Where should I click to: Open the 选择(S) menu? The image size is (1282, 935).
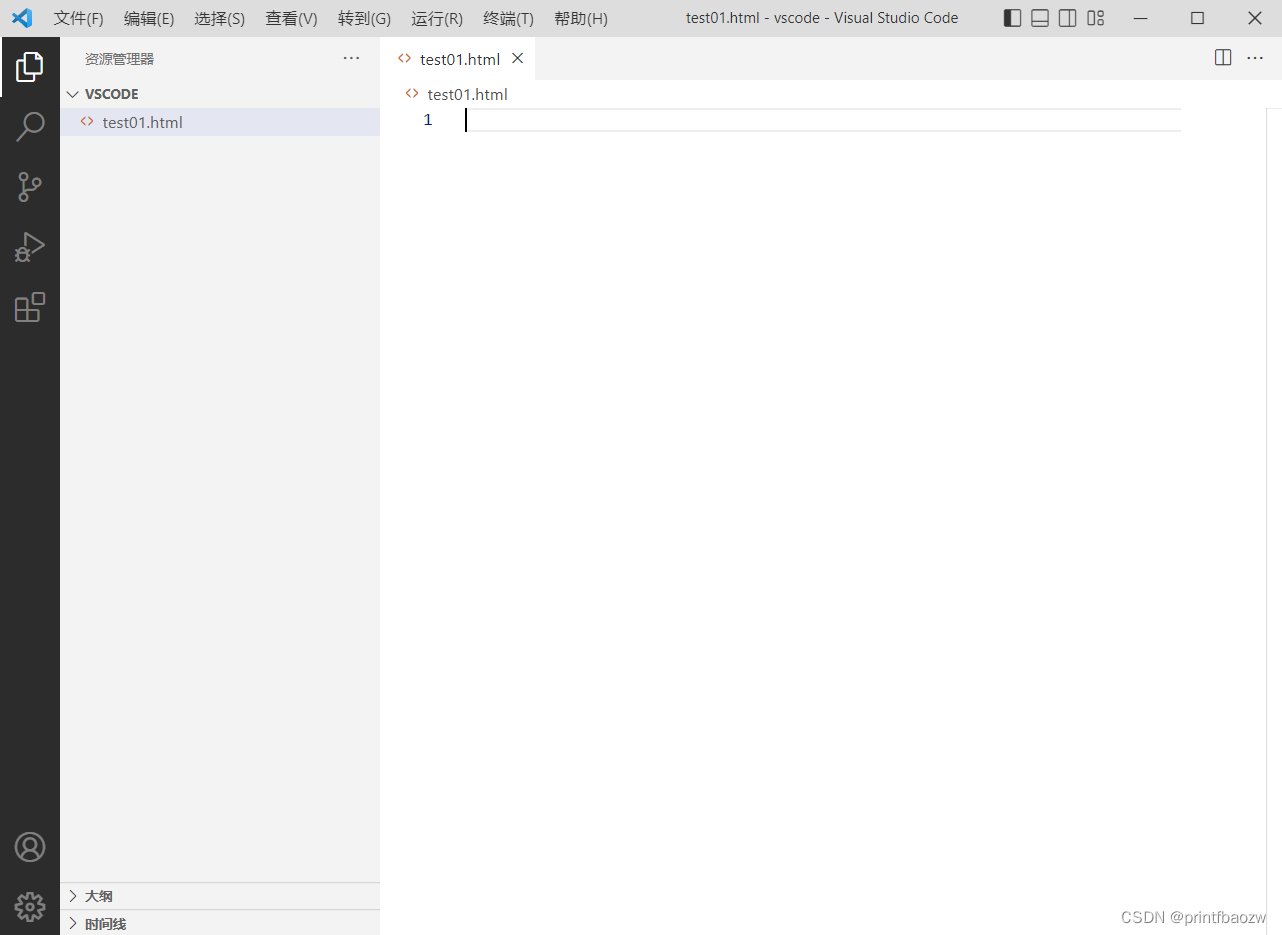pyautogui.click(x=219, y=18)
